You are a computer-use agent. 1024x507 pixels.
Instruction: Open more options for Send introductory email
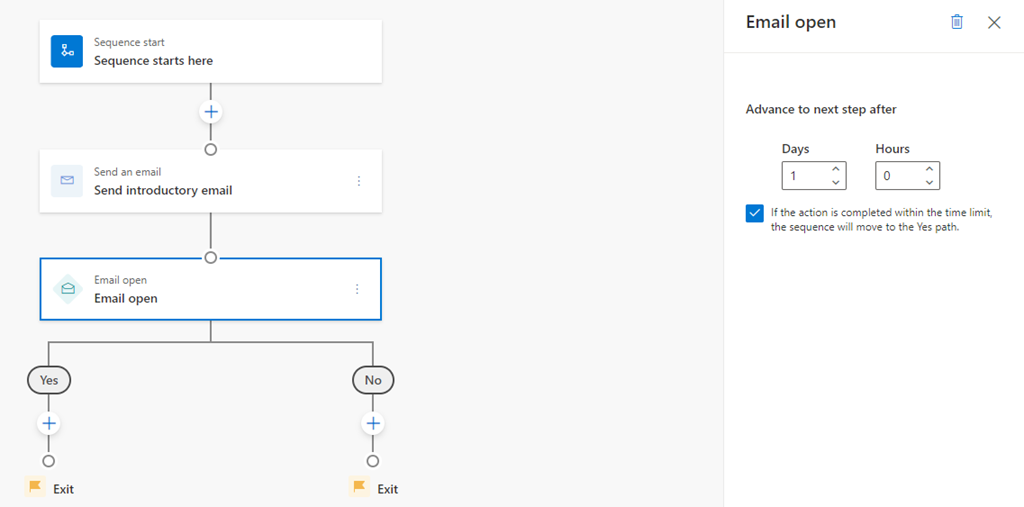coord(359,181)
